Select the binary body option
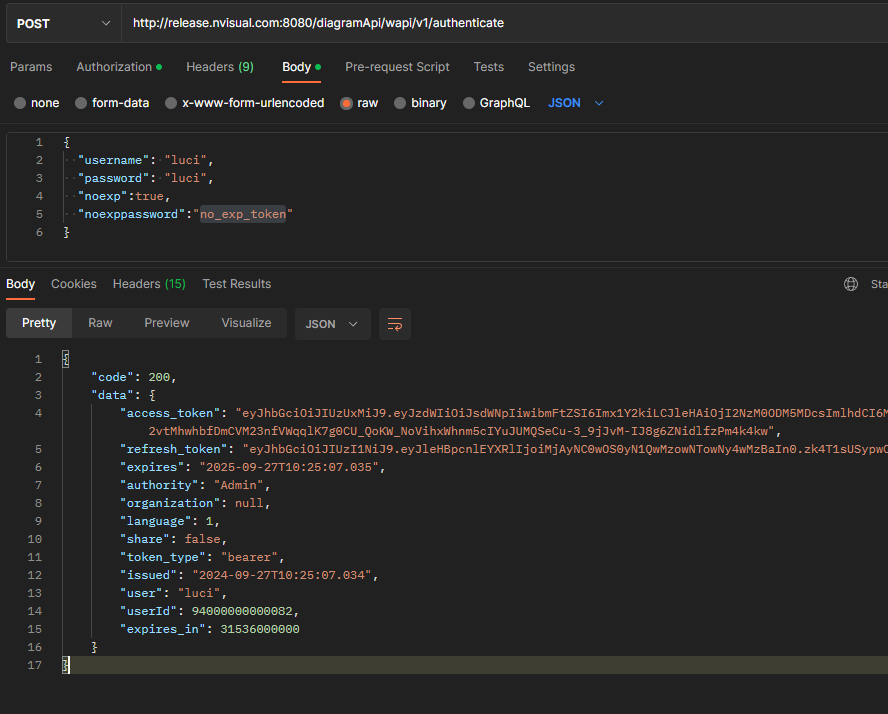The height and width of the screenshot is (714, 888). (x=400, y=103)
